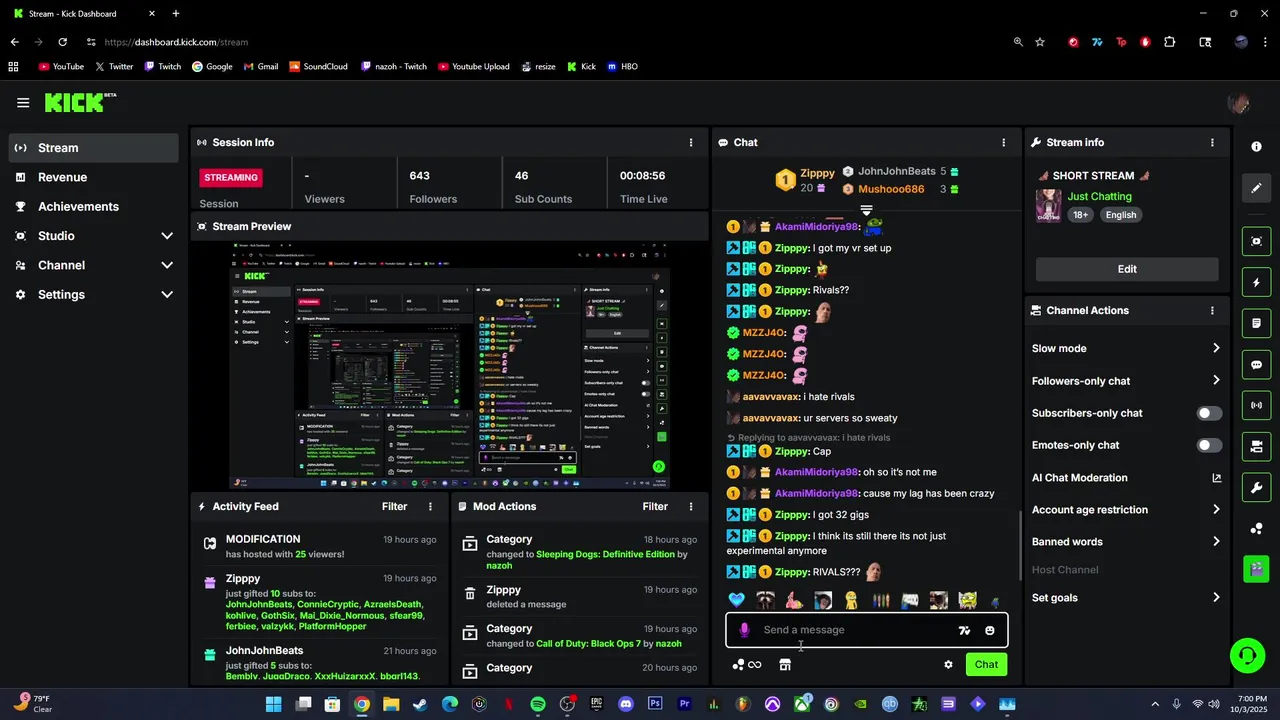The height and width of the screenshot is (720, 1280).
Task: Open Steam from the Windows taskbar
Action: pos(420,704)
